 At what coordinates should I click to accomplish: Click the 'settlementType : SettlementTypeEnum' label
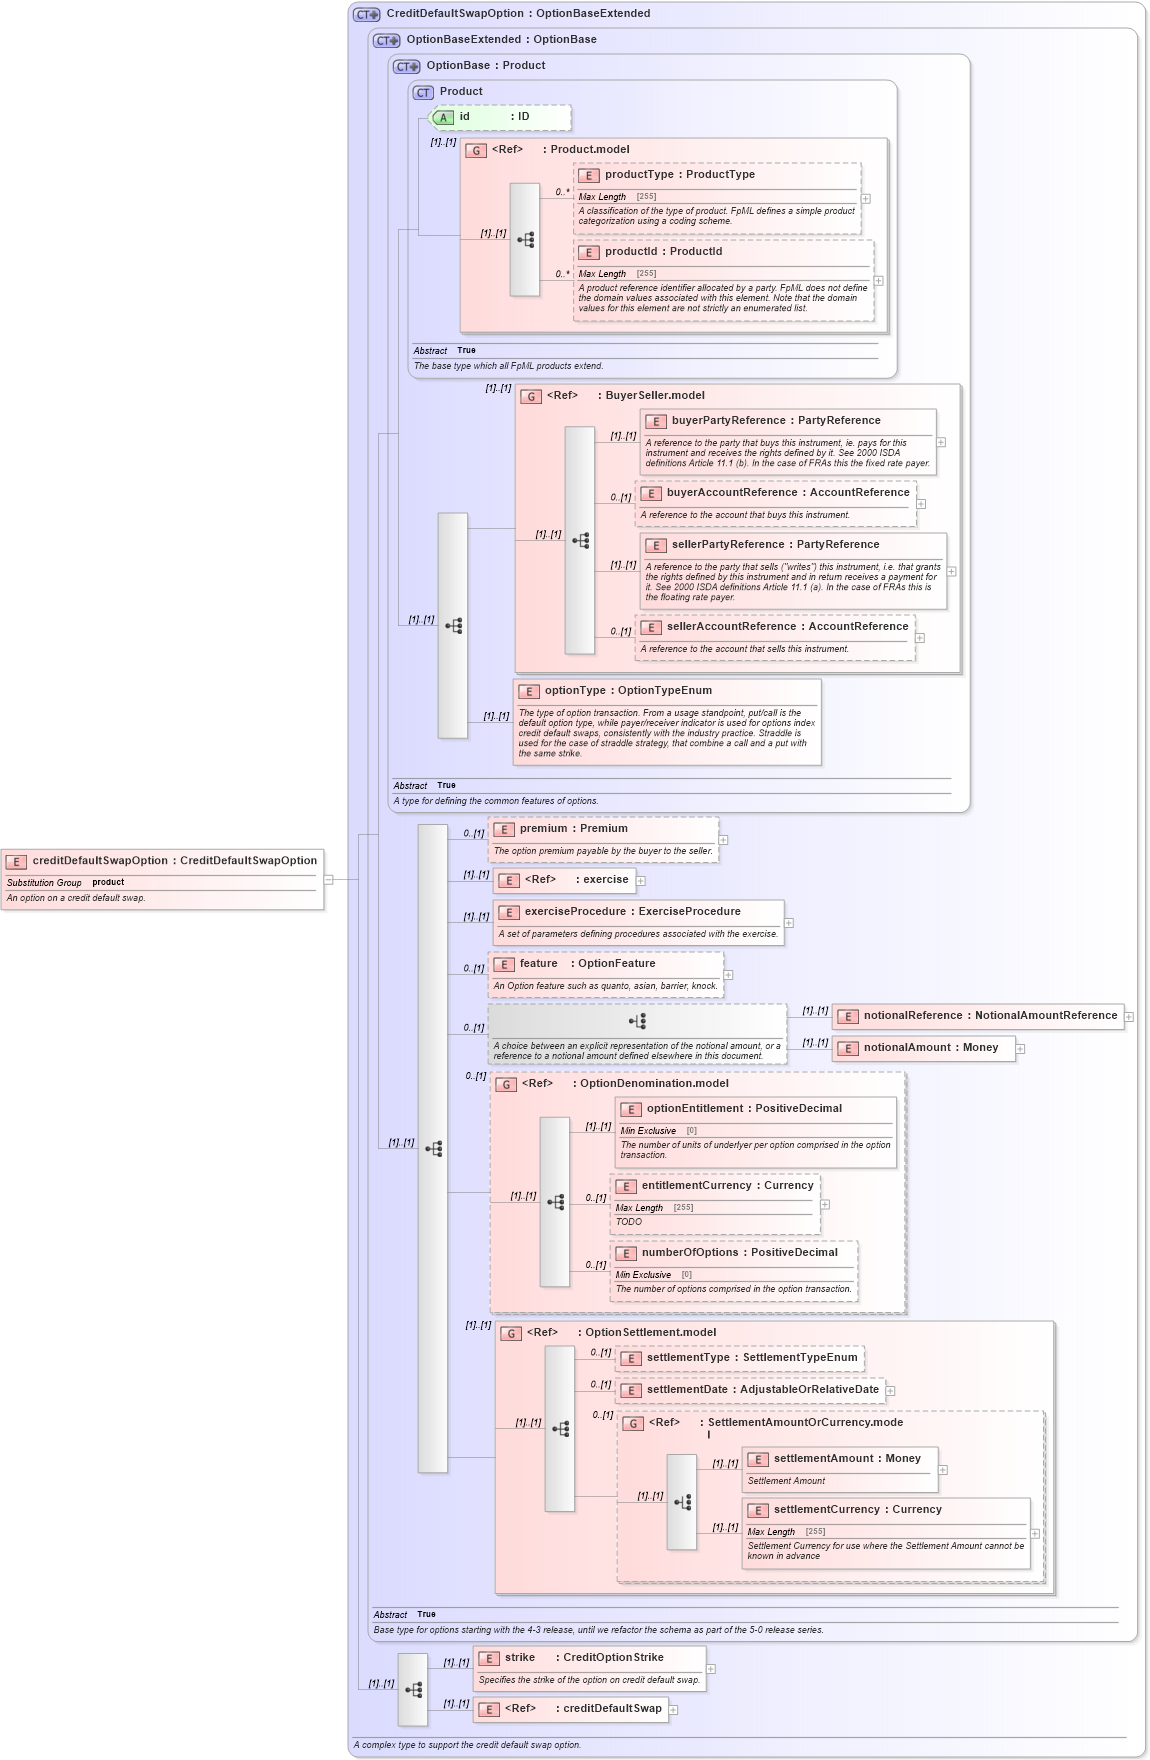[752, 1358]
